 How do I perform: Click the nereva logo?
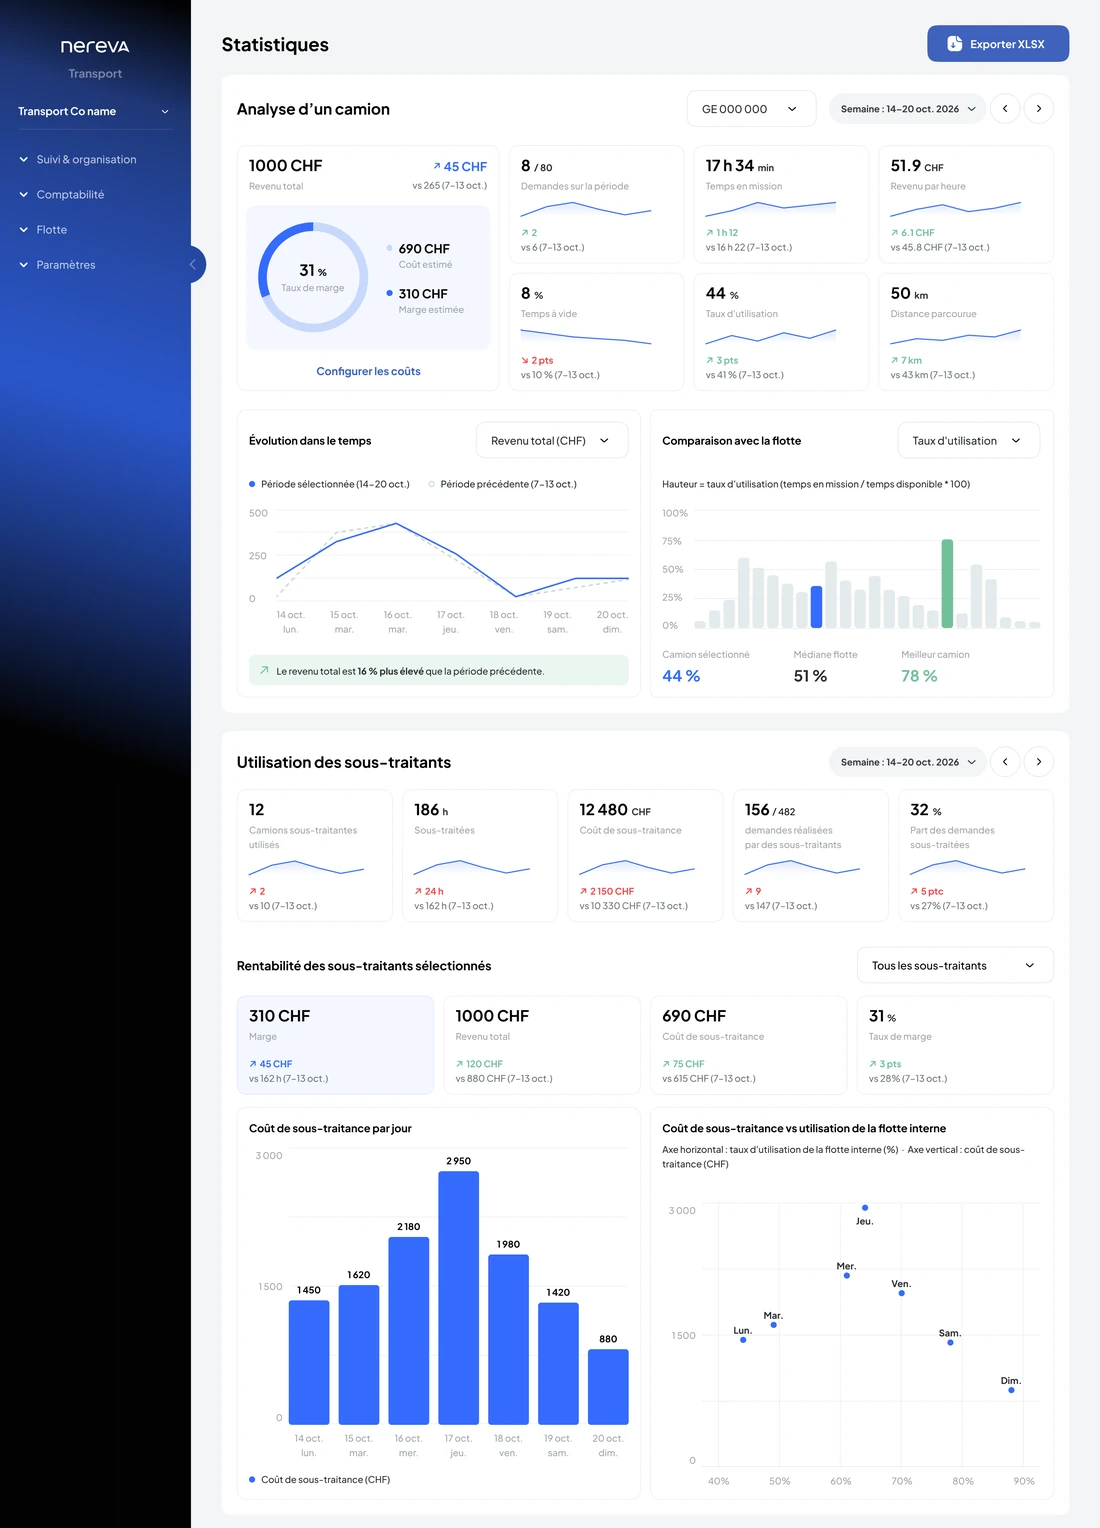click(95, 46)
